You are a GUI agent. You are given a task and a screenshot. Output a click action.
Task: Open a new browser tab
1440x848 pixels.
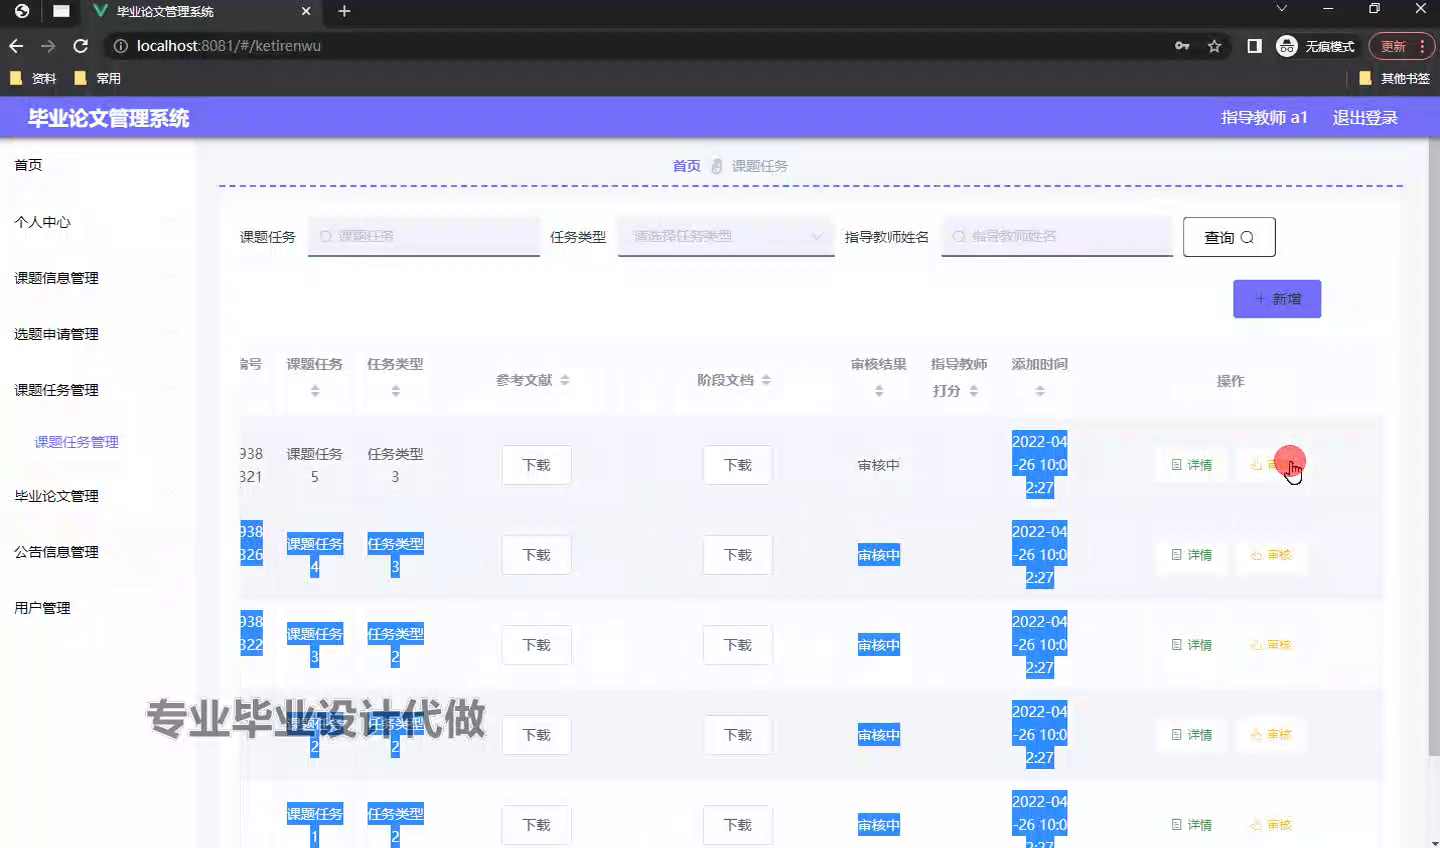click(344, 11)
